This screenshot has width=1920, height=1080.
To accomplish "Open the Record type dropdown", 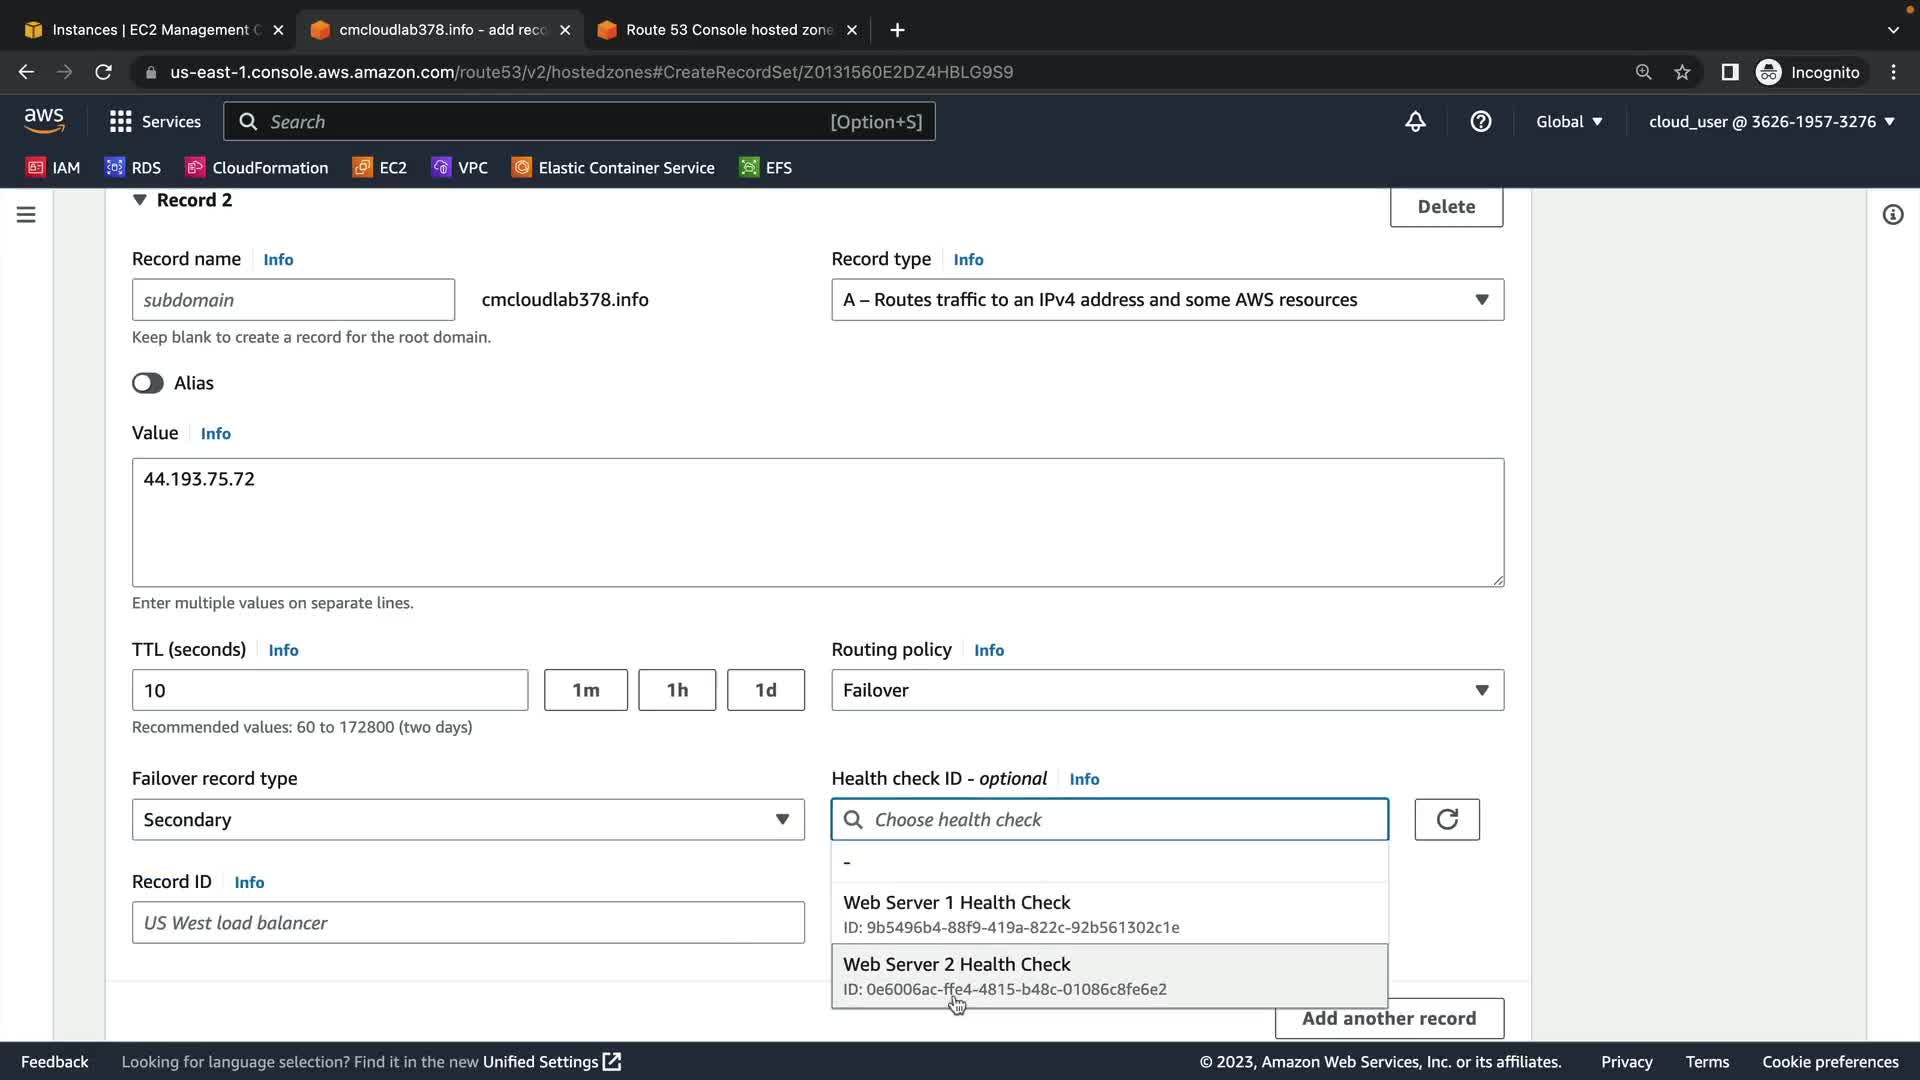I will [x=1167, y=300].
